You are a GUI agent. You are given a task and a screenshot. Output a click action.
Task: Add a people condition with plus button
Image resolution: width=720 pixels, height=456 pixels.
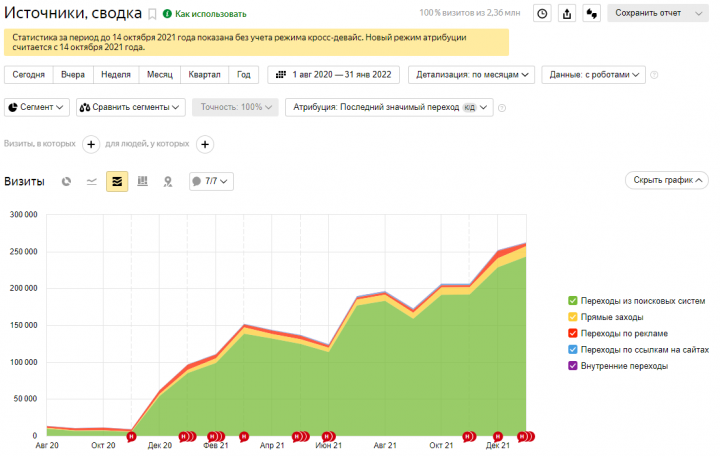click(x=205, y=144)
